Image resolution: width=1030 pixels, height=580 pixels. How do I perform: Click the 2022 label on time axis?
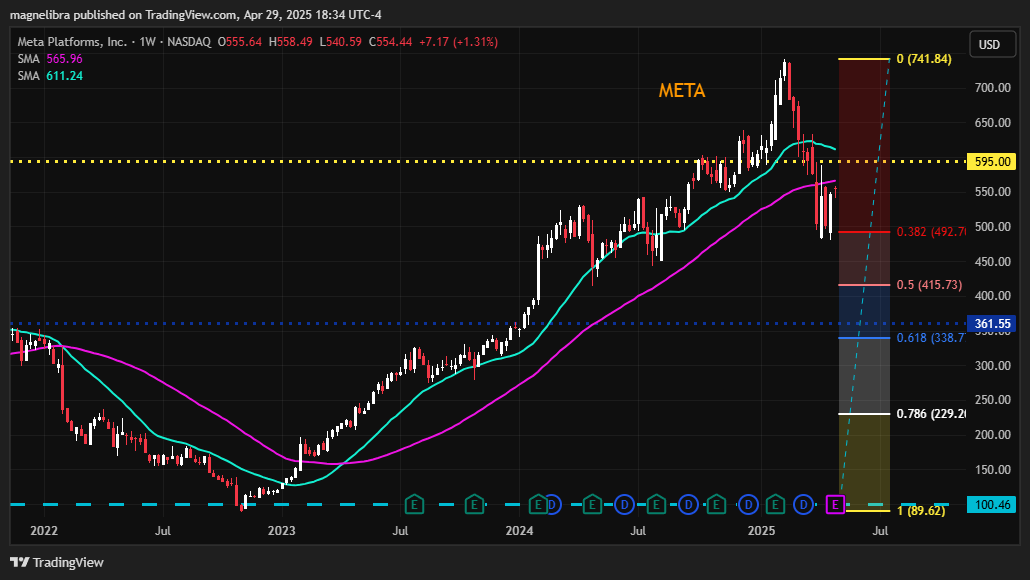tap(44, 531)
